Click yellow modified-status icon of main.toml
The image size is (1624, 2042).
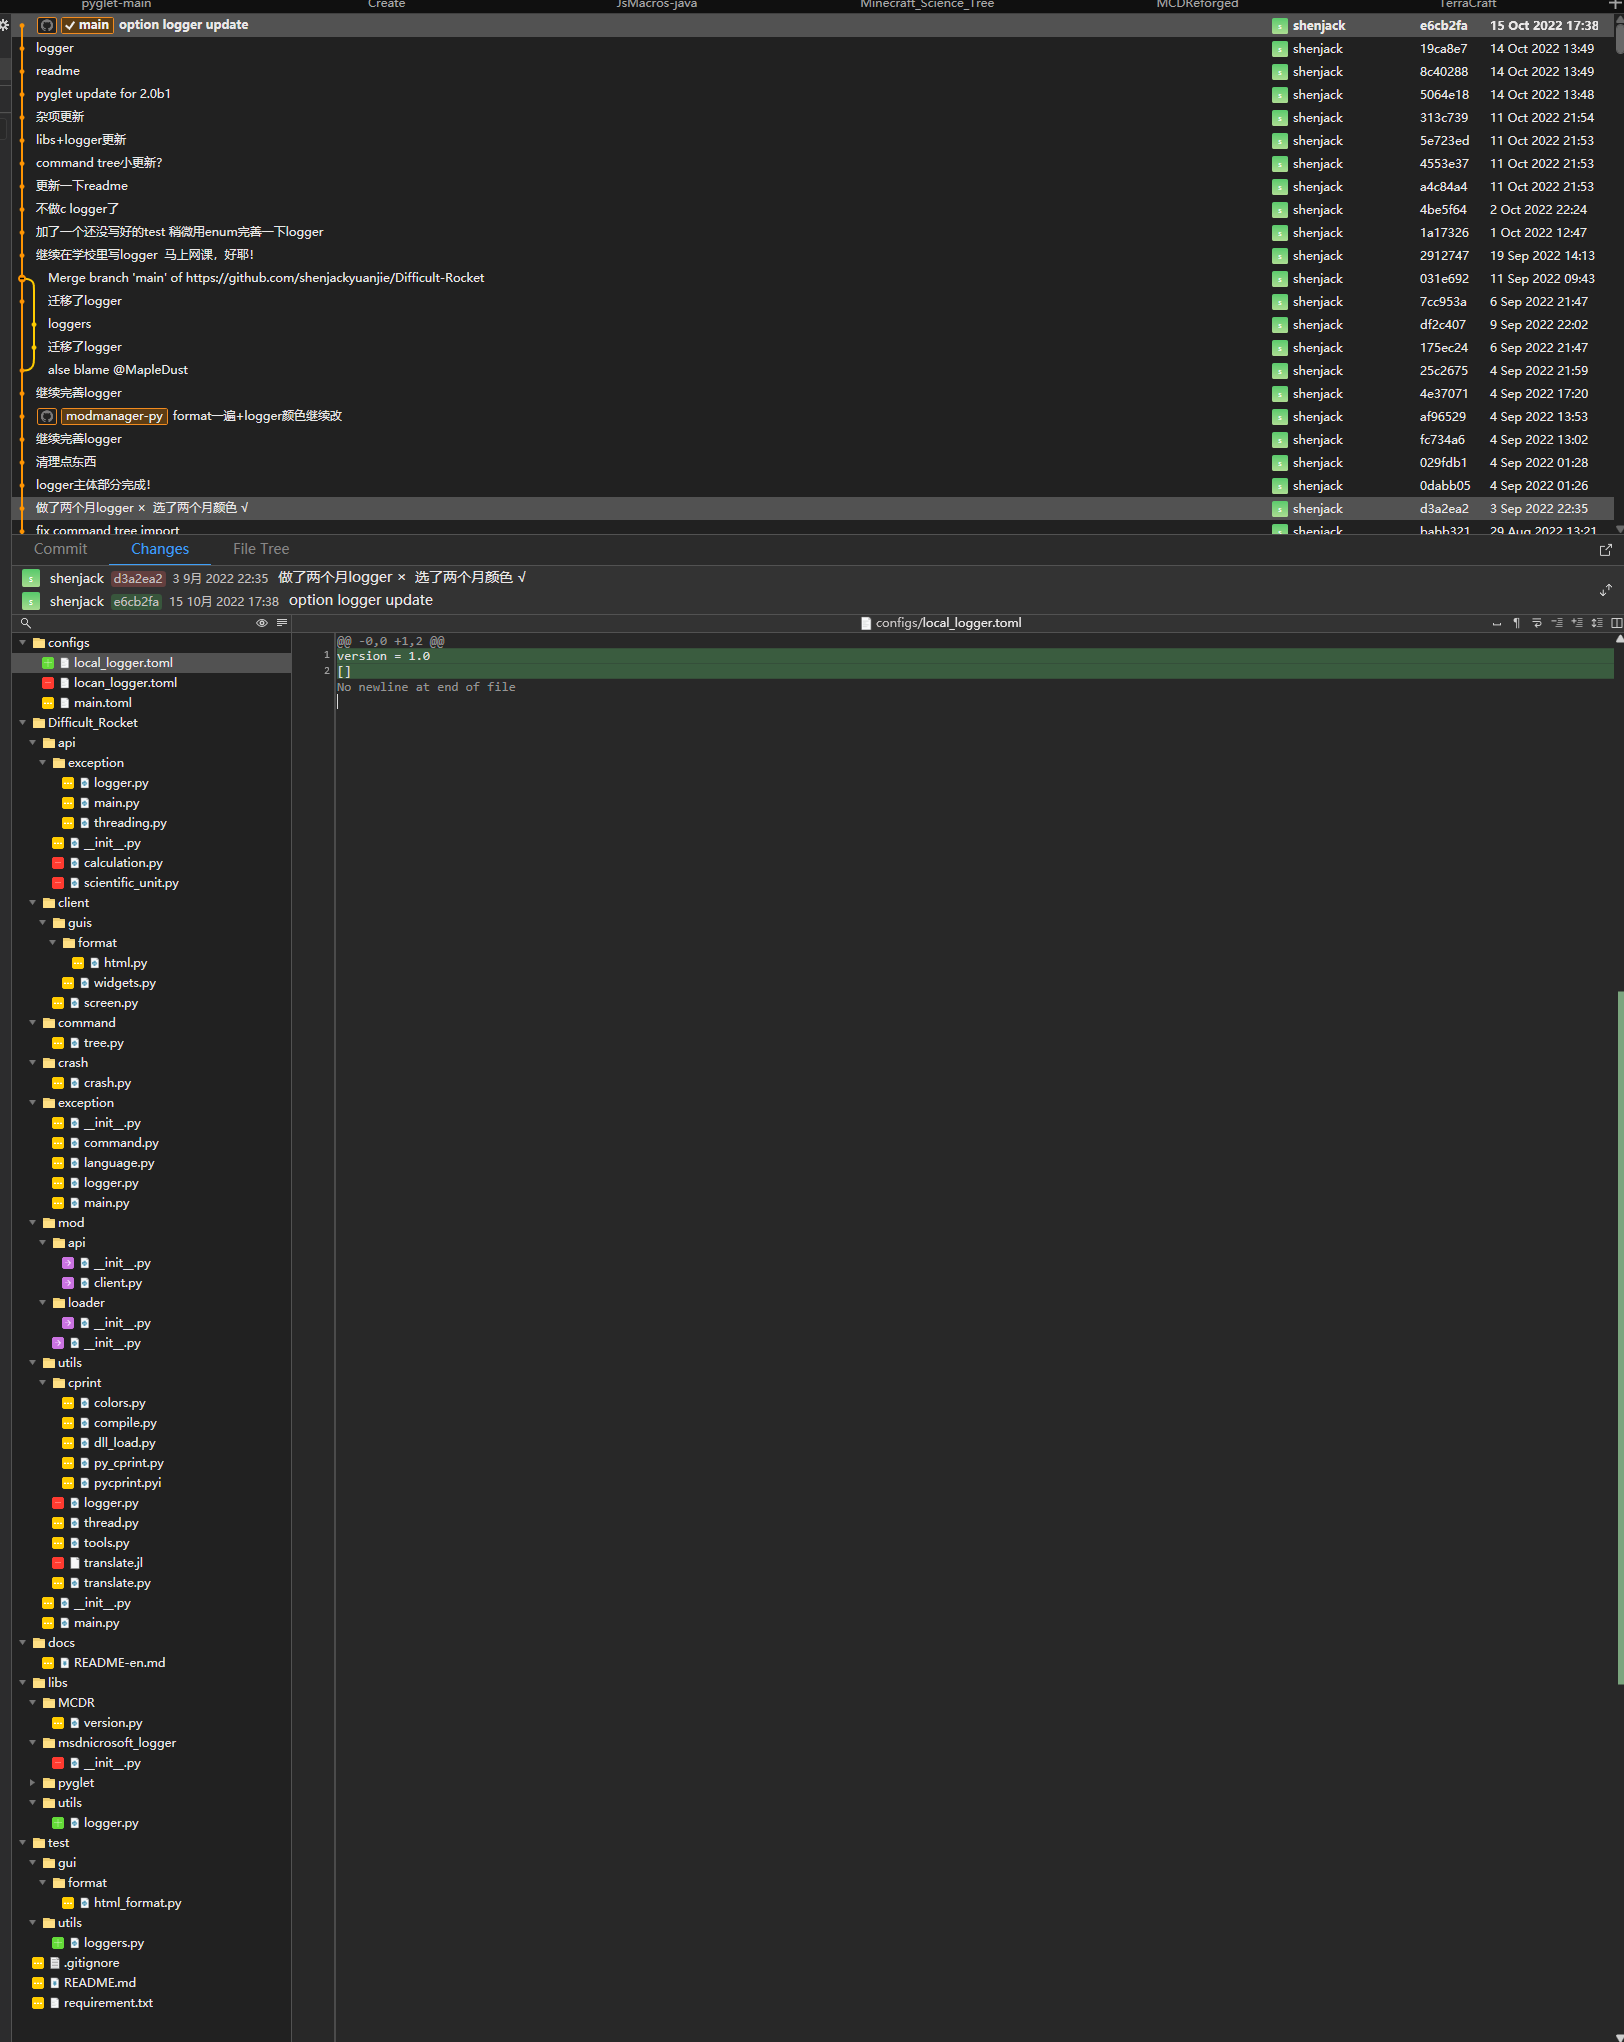pyautogui.click(x=48, y=703)
